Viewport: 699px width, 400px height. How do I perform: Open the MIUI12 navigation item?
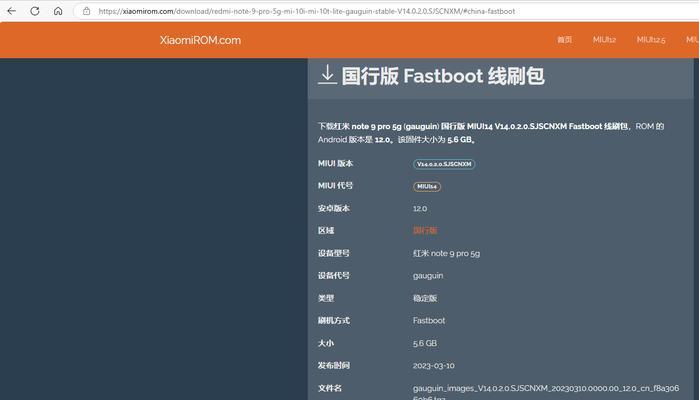point(604,40)
